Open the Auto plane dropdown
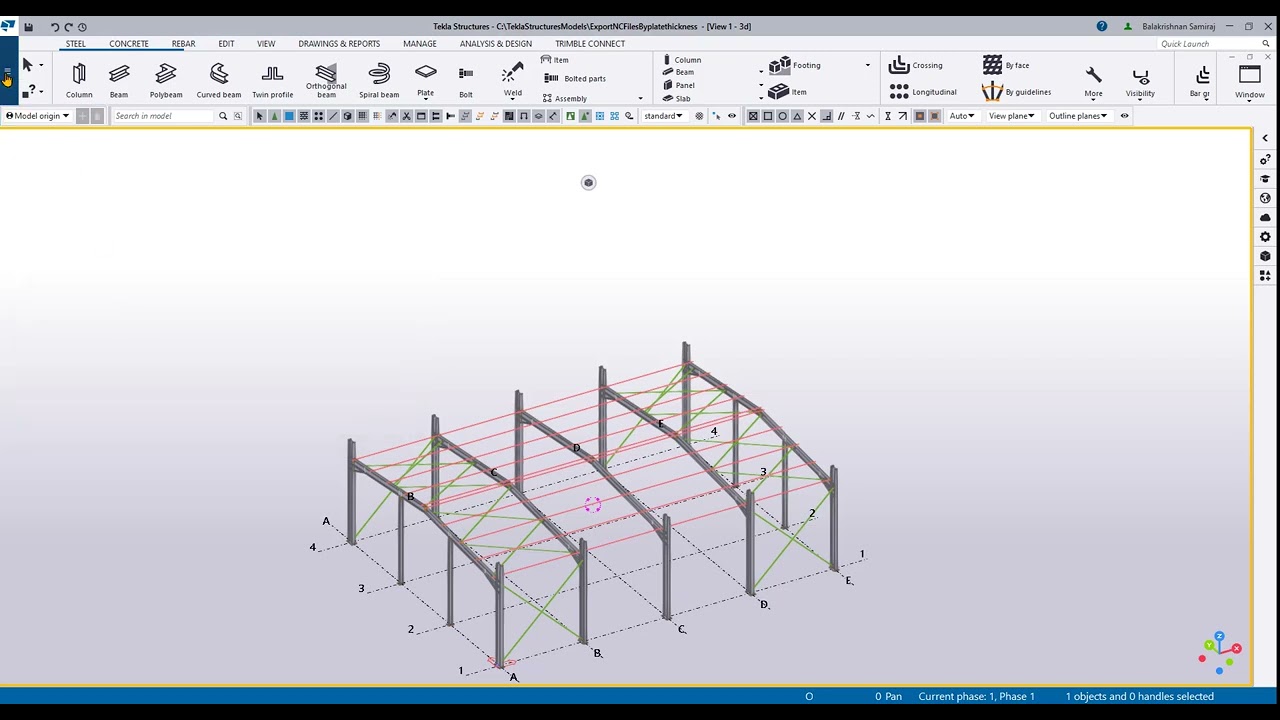This screenshot has width=1280, height=720. pyautogui.click(x=962, y=116)
